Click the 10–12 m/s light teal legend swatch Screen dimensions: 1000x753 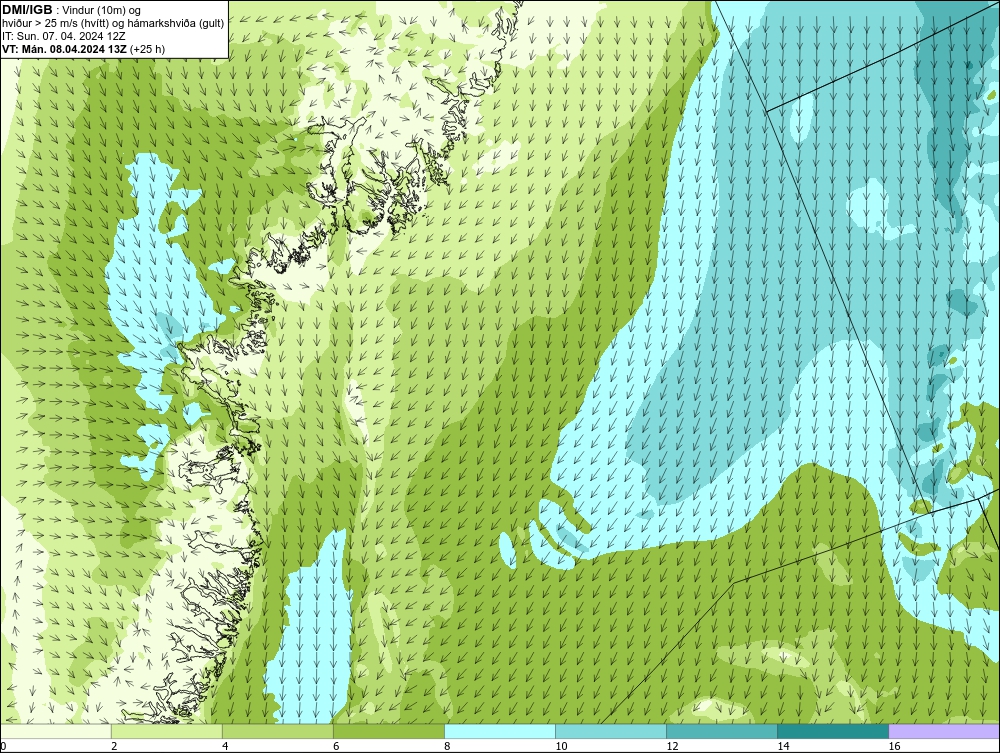[611, 731]
